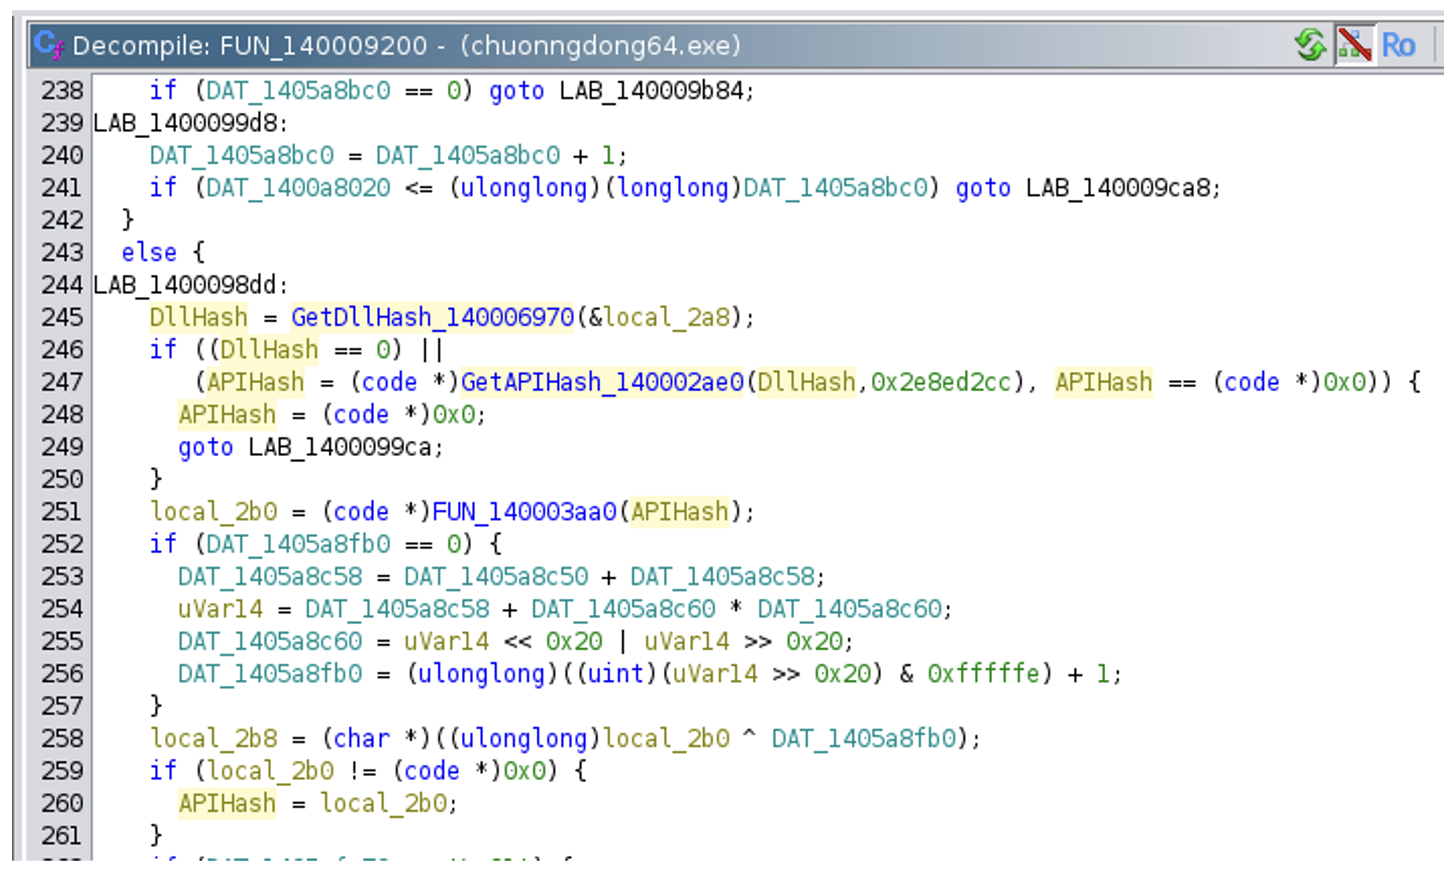The width and height of the screenshot is (1454, 876).
Task: Click the Re-decompile refresh icon
Action: click(x=1309, y=45)
